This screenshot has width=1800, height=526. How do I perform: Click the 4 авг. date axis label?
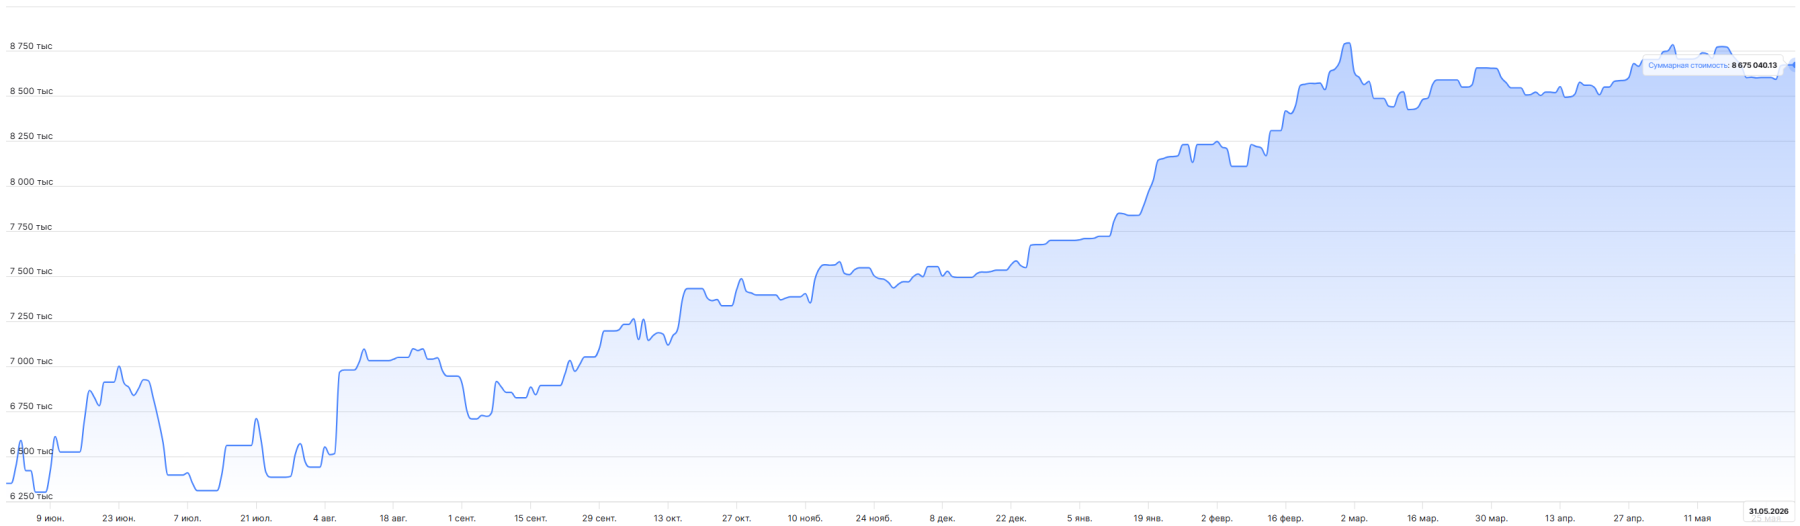[325, 518]
